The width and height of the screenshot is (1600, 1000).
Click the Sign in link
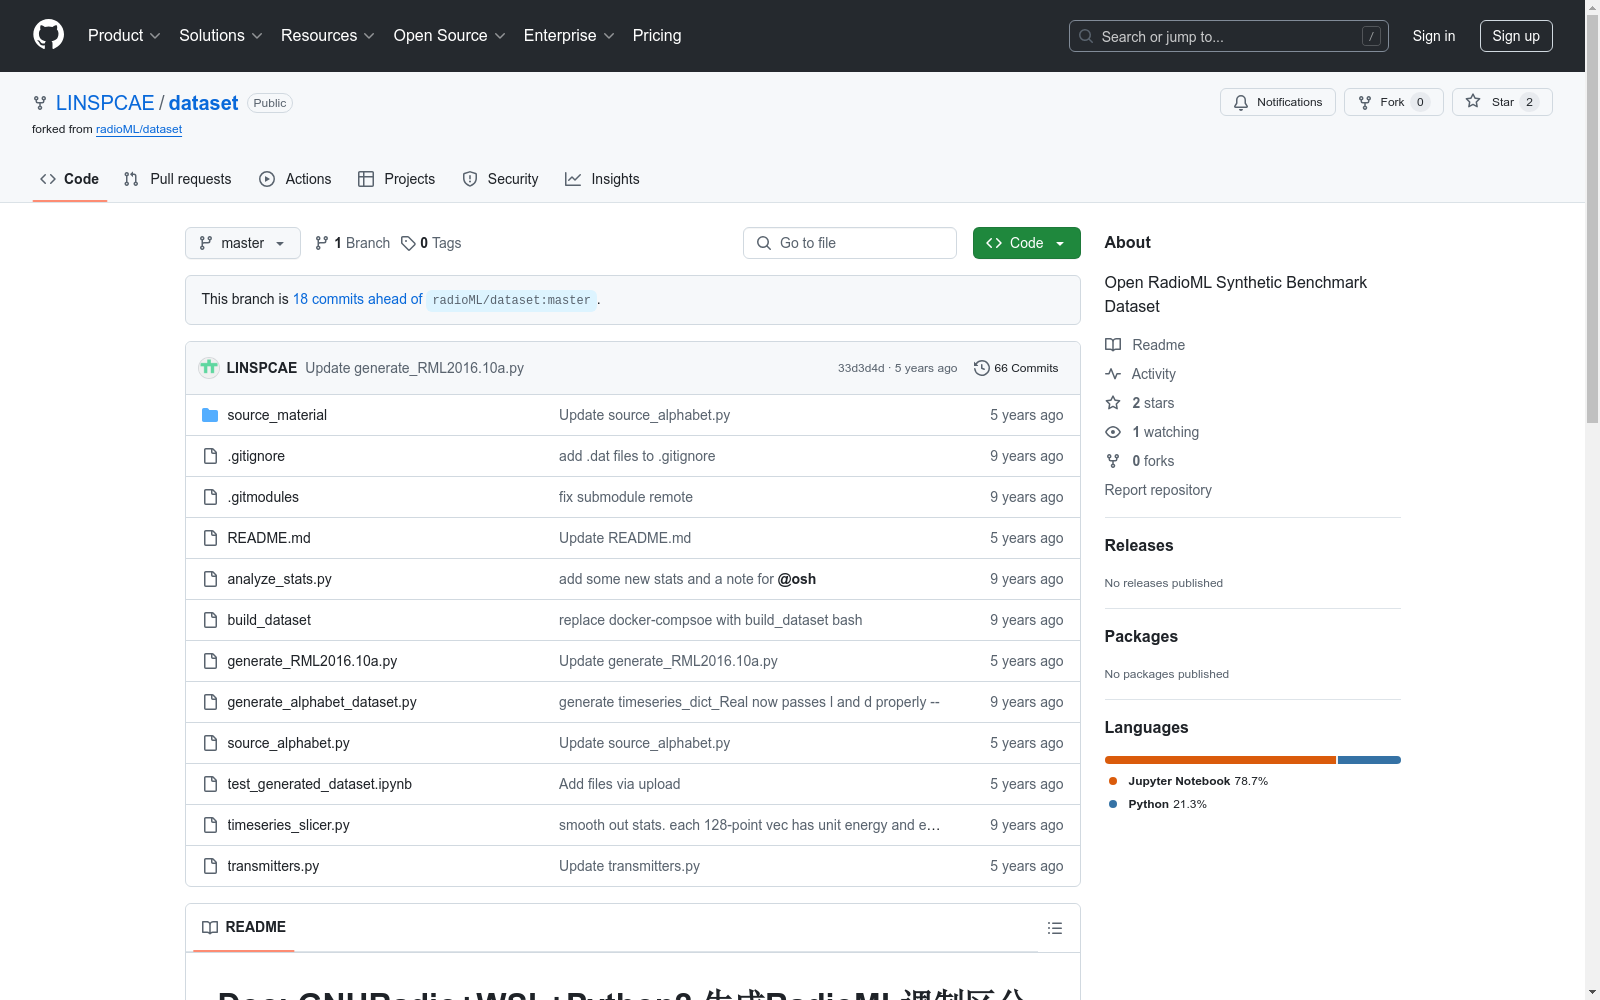[1434, 36]
